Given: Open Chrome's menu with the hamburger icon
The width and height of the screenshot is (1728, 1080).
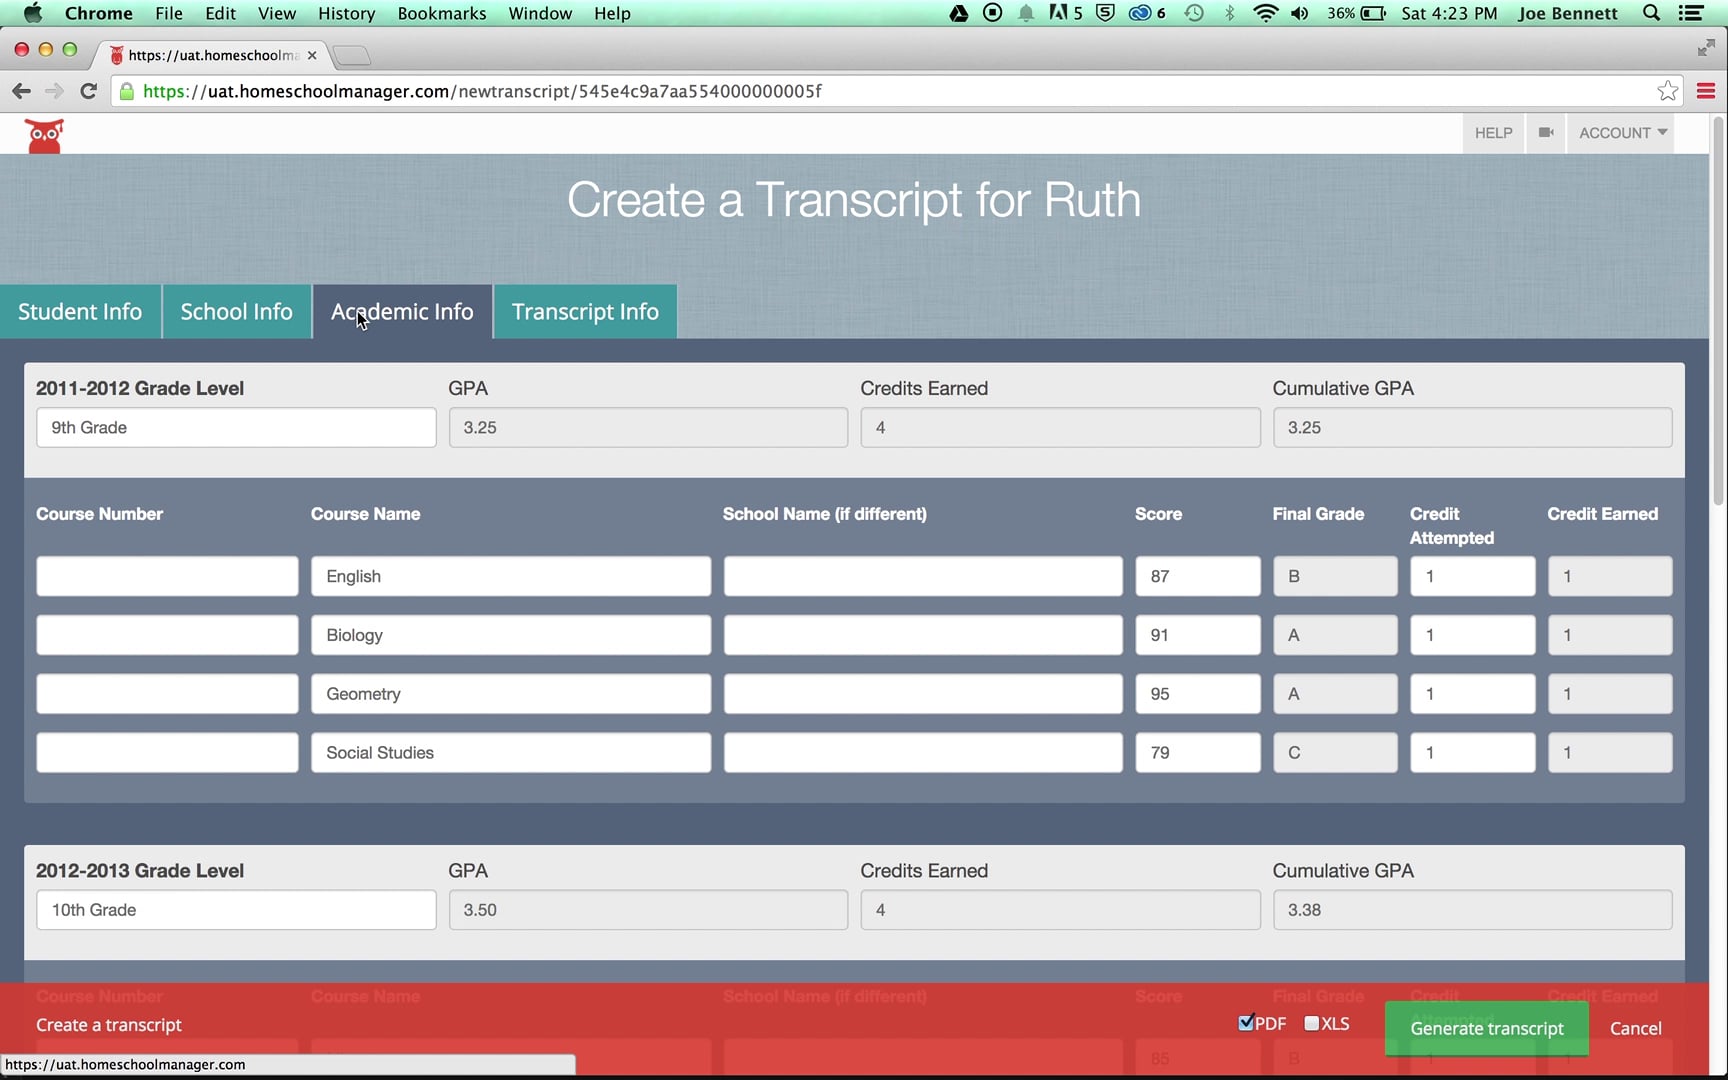Looking at the screenshot, I should 1705,91.
